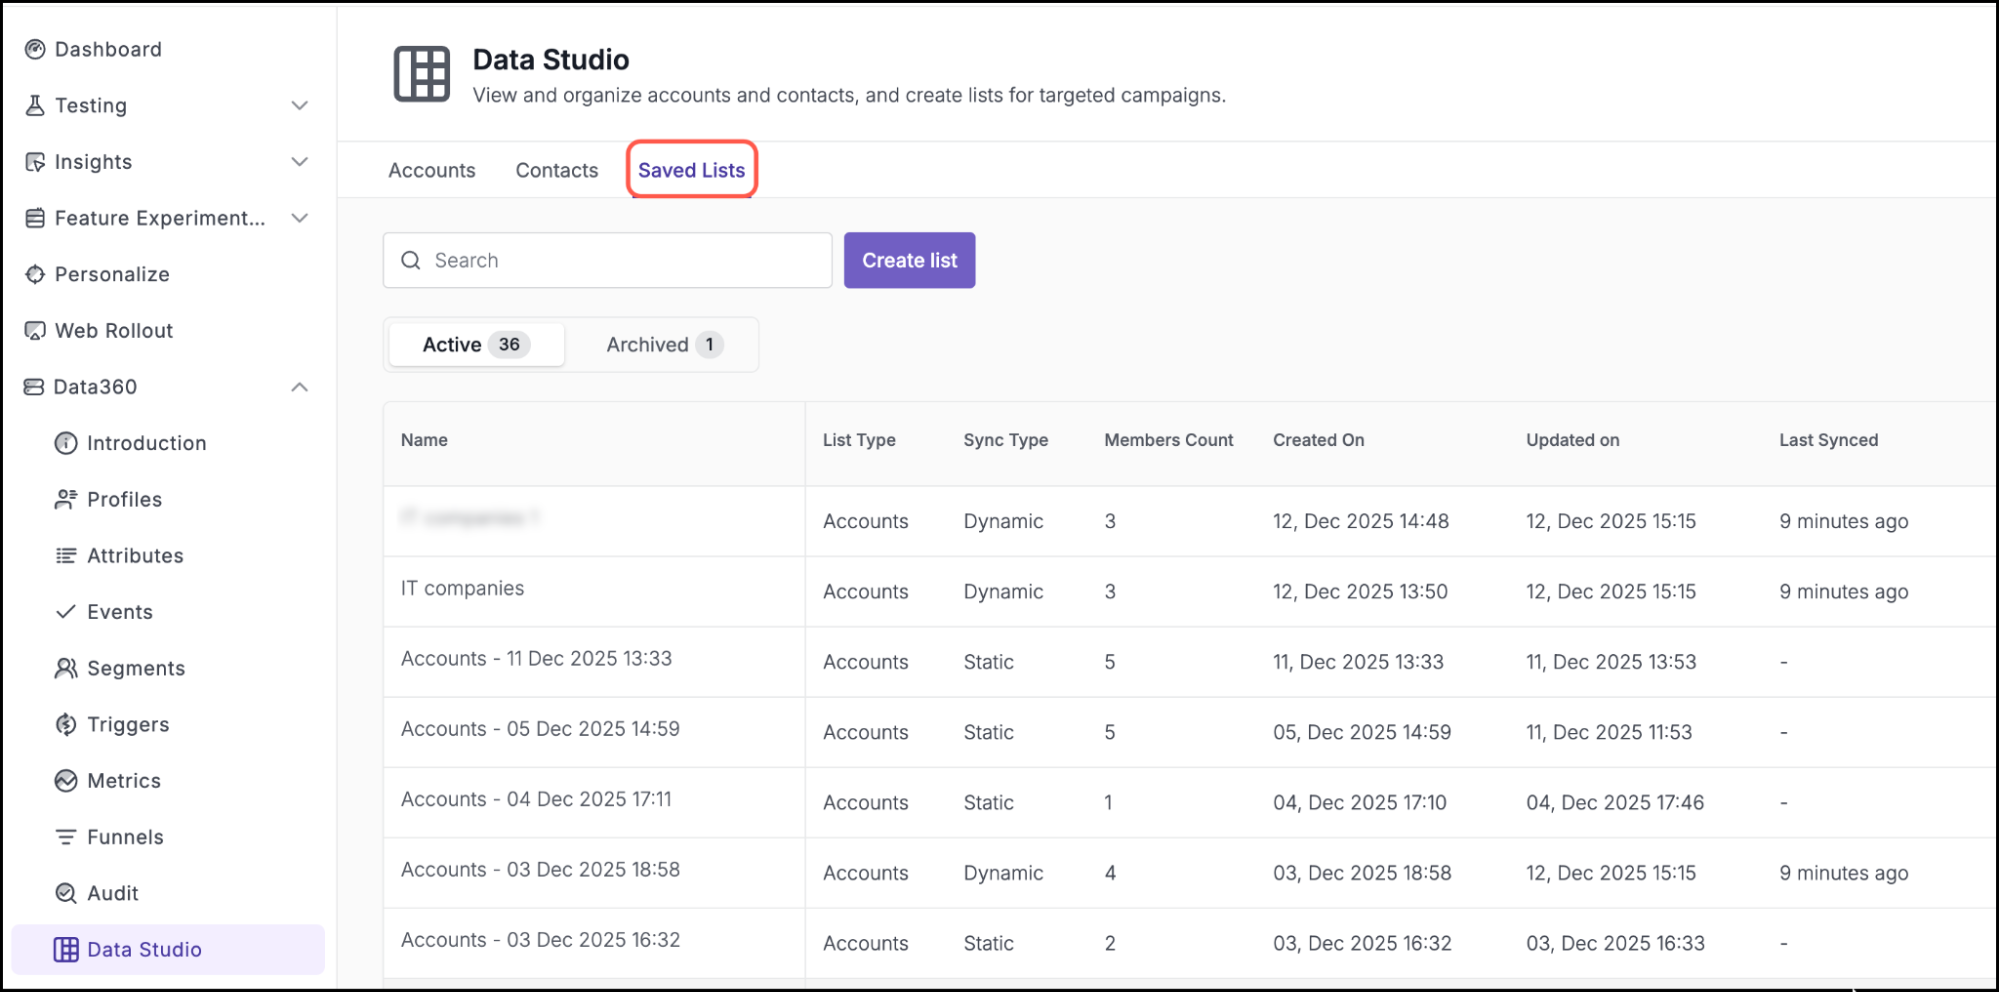Click the Metrics chart icon
1999x992 pixels.
point(66,780)
